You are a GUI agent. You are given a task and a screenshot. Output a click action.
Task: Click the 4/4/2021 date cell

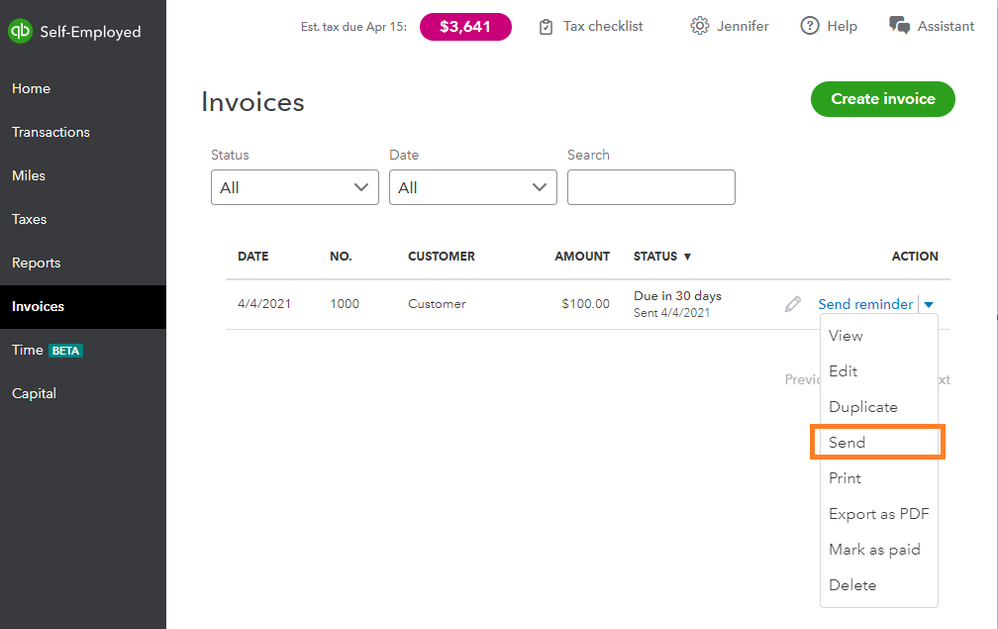tap(264, 304)
